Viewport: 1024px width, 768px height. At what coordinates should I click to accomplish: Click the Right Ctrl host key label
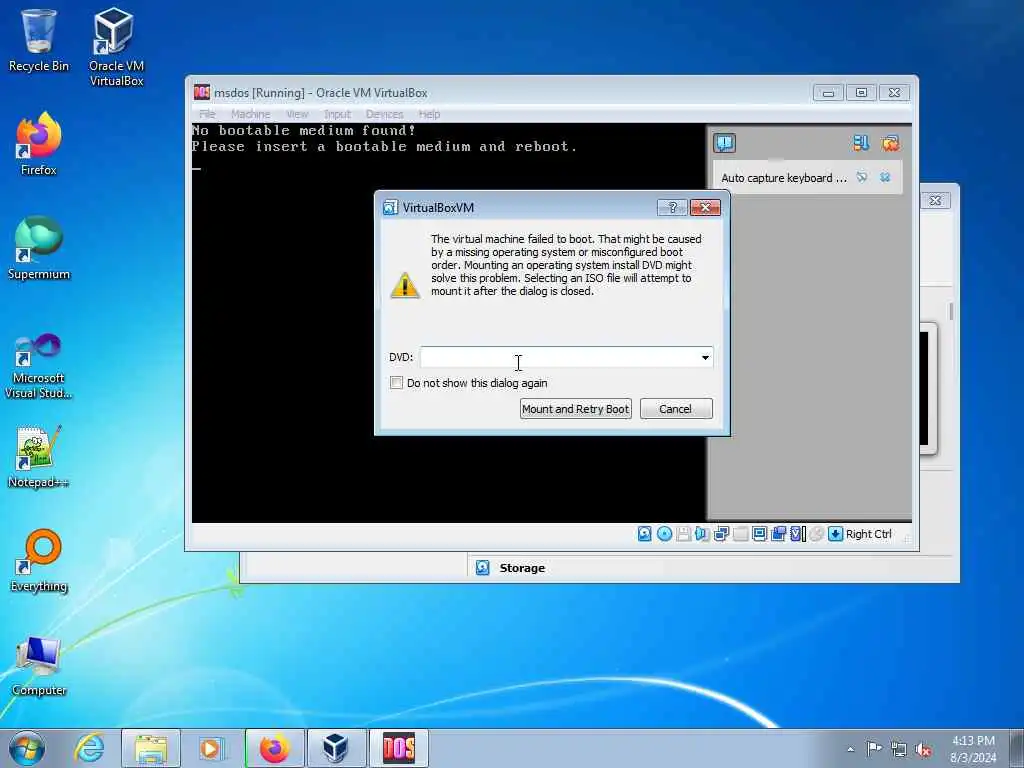[x=869, y=534]
